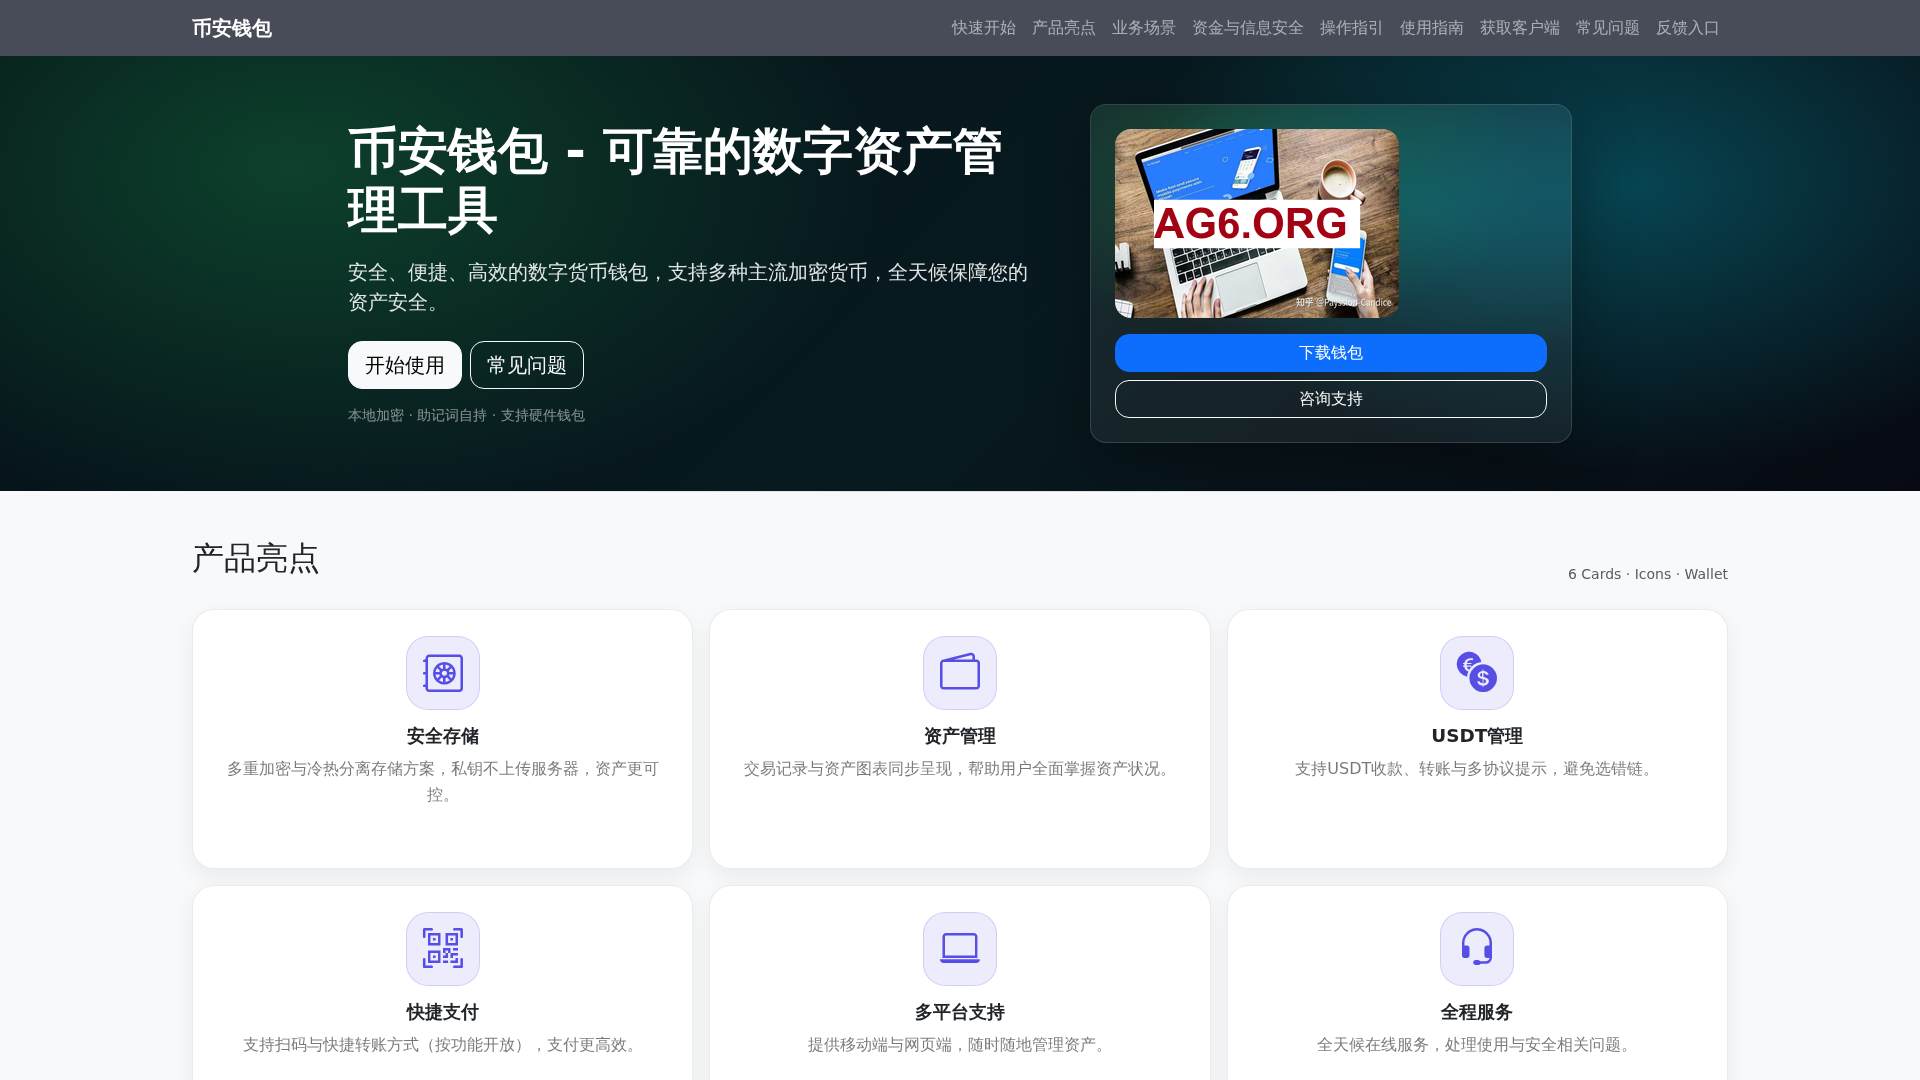Viewport: 1920px width, 1080px height.
Task: Click the 资产管理 card title
Action: [x=960, y=736]
